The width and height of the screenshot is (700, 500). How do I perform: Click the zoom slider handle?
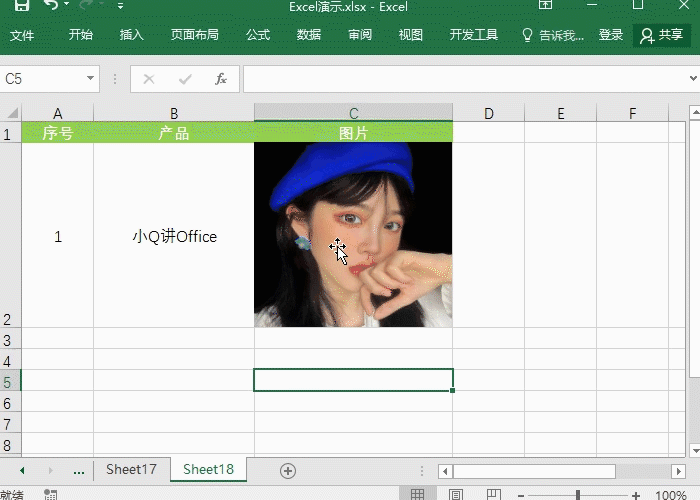coord(578,494)
